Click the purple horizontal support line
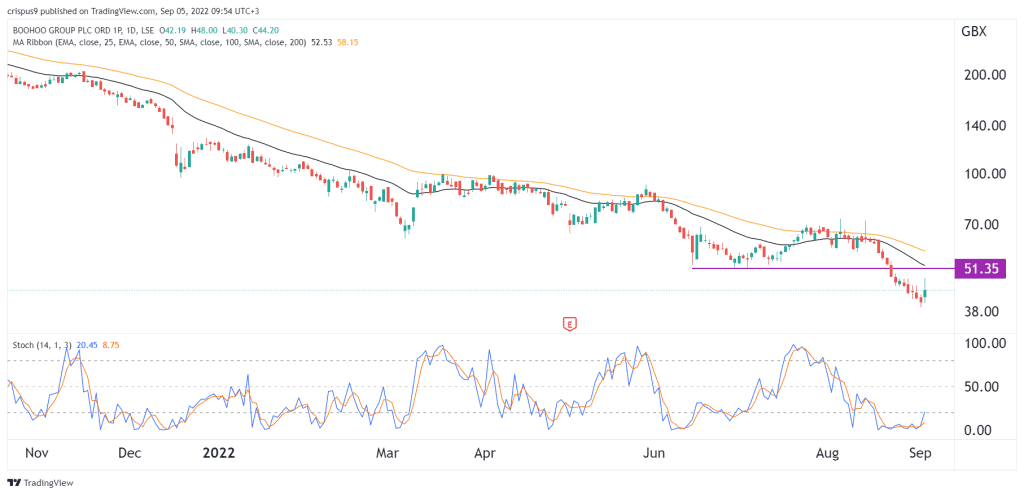The image size is (1024, 495). 822,268
